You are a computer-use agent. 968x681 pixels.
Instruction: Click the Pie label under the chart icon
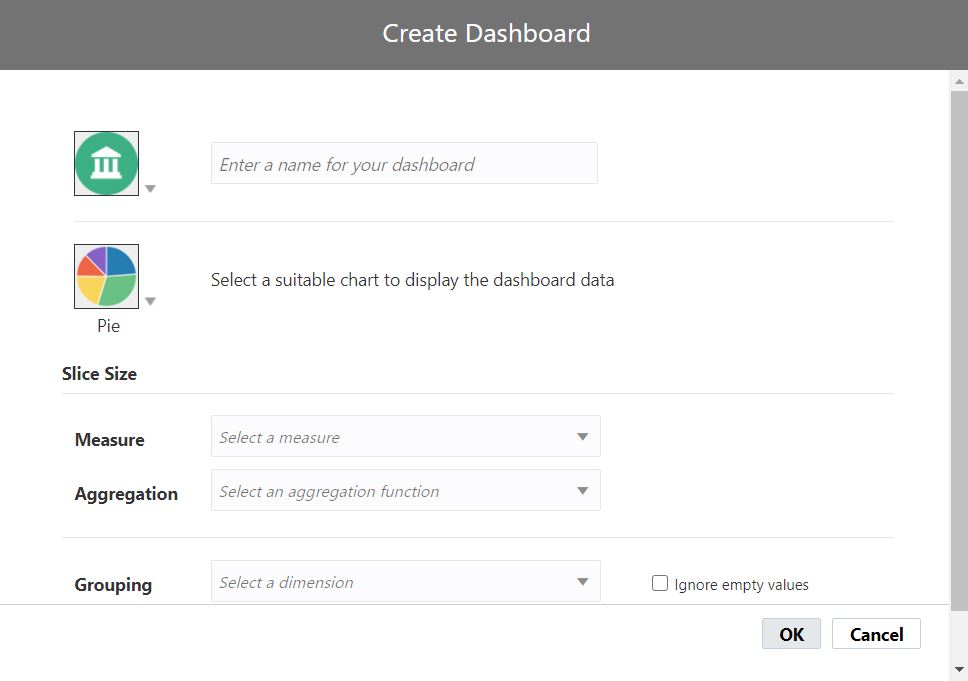click(108, 326)
